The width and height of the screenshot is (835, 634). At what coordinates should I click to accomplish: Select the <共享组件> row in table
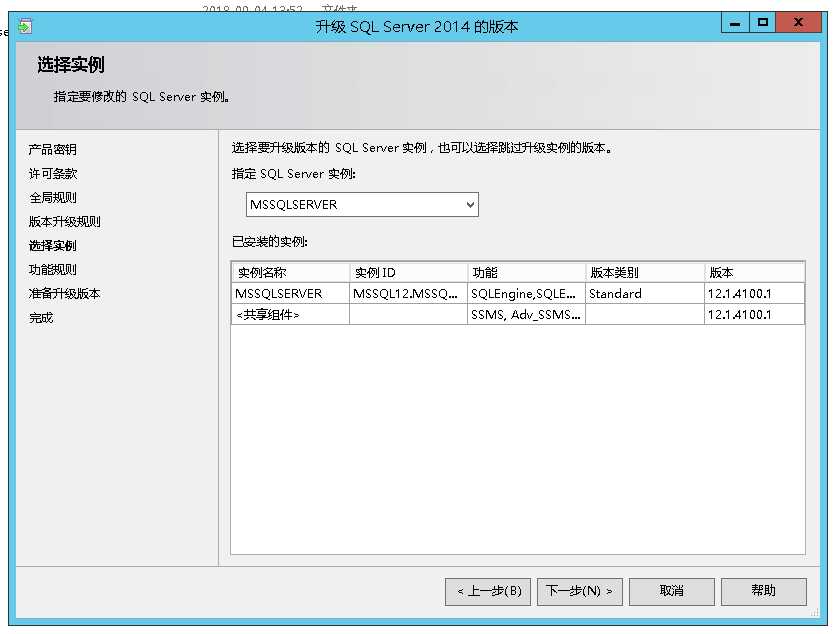[x=518, y=315]
